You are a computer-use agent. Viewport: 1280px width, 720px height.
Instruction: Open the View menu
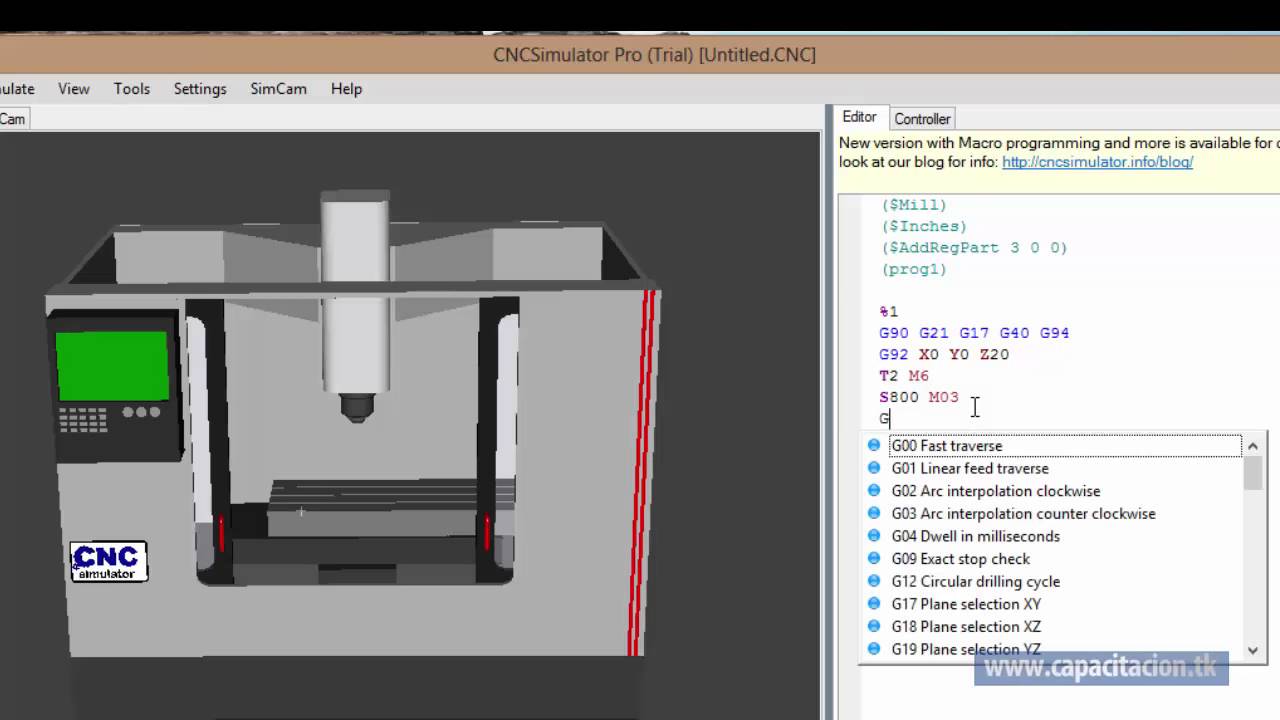[x=73, y=88]
